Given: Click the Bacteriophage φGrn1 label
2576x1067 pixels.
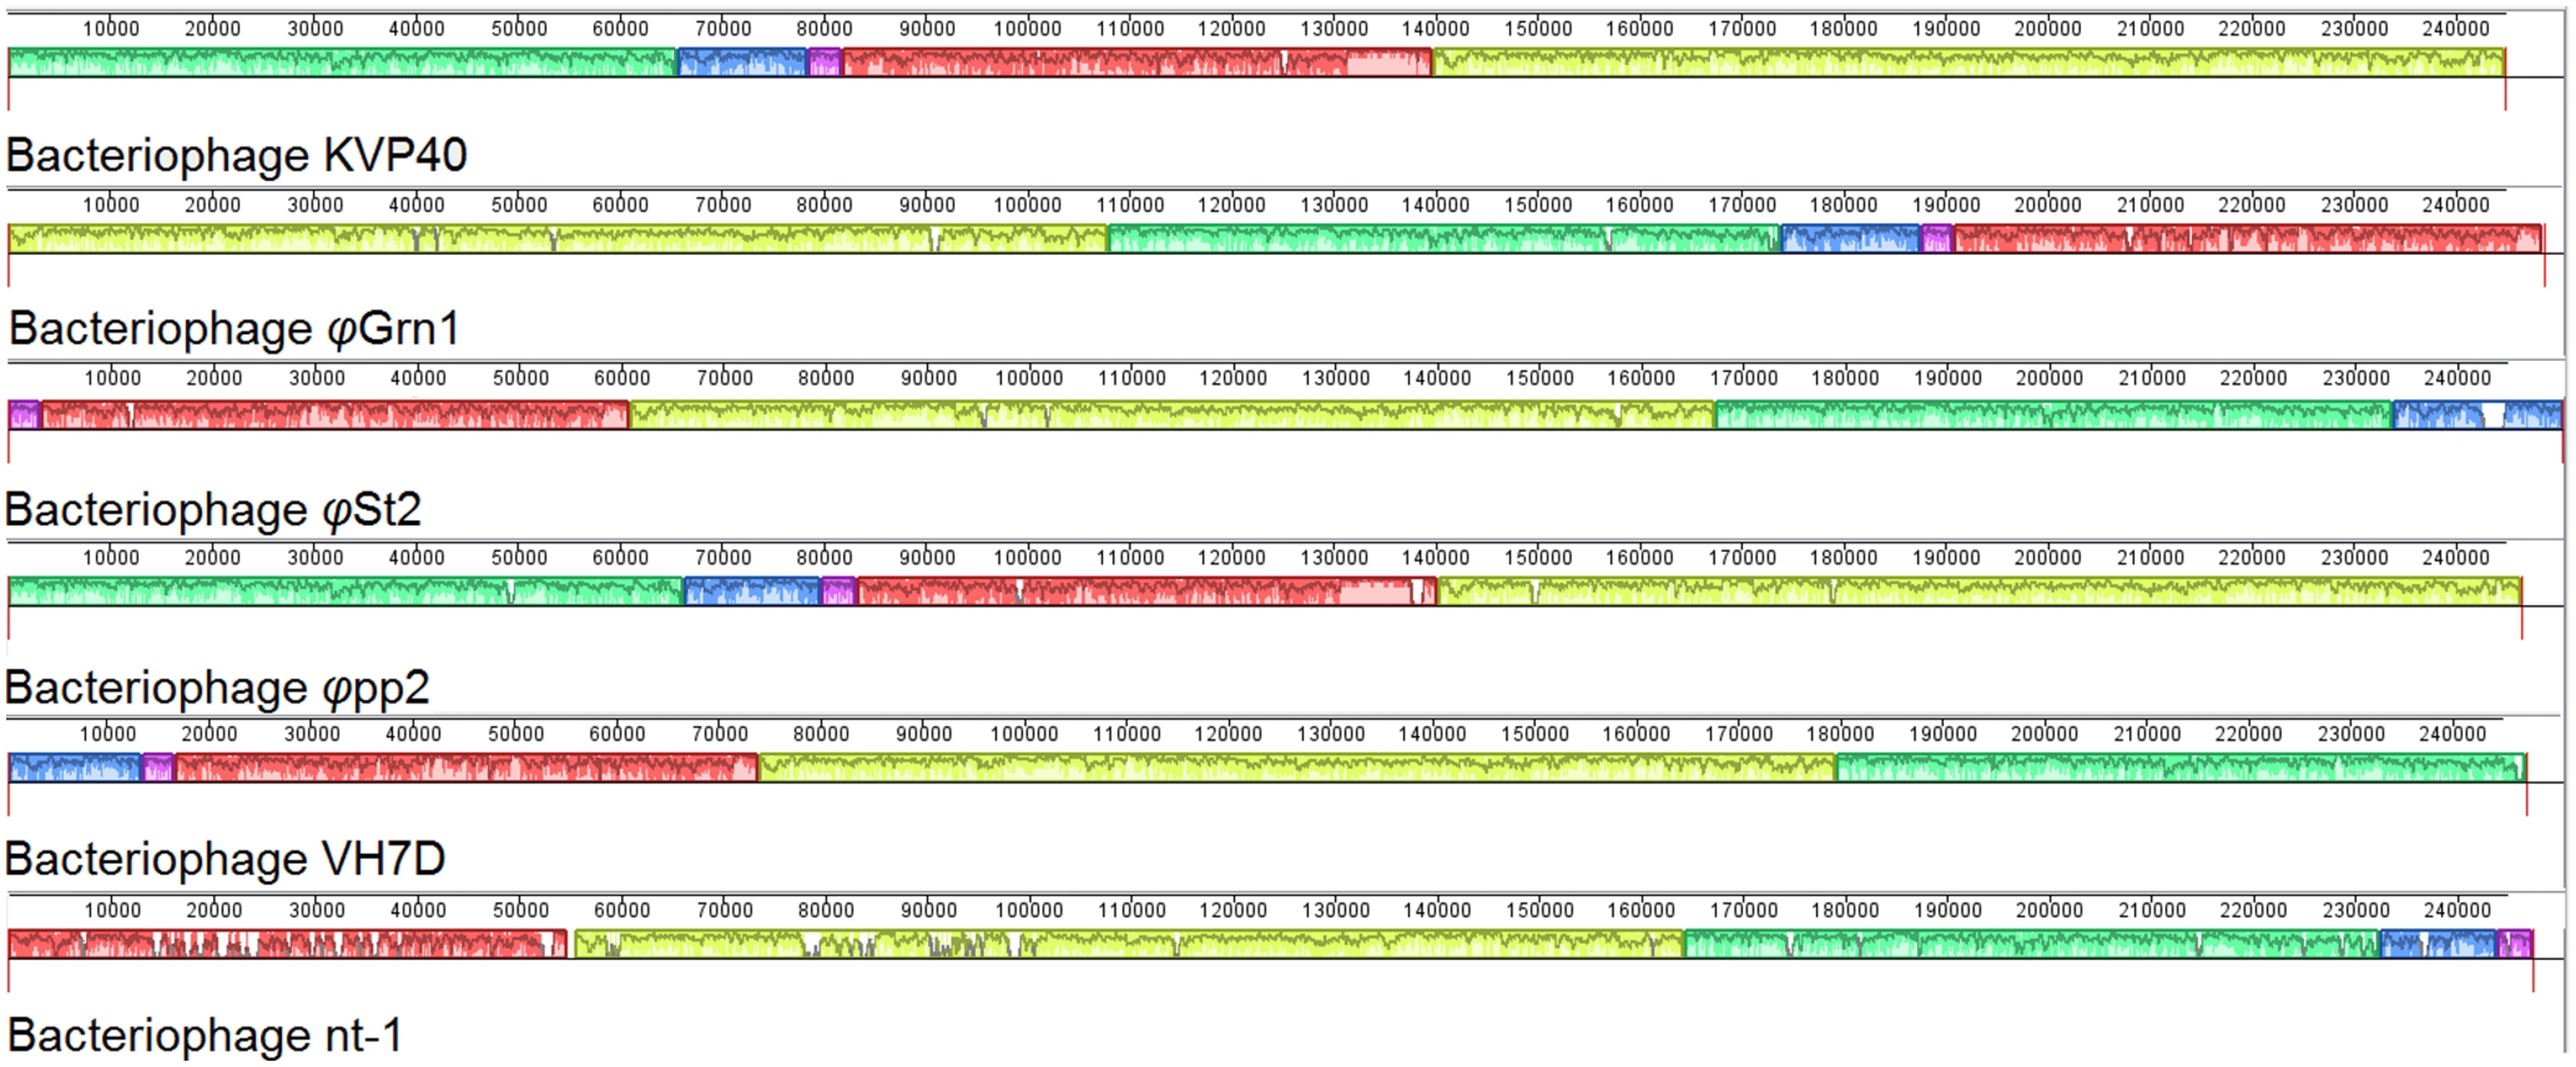Looking at the screenshot, I should (234, 329).
